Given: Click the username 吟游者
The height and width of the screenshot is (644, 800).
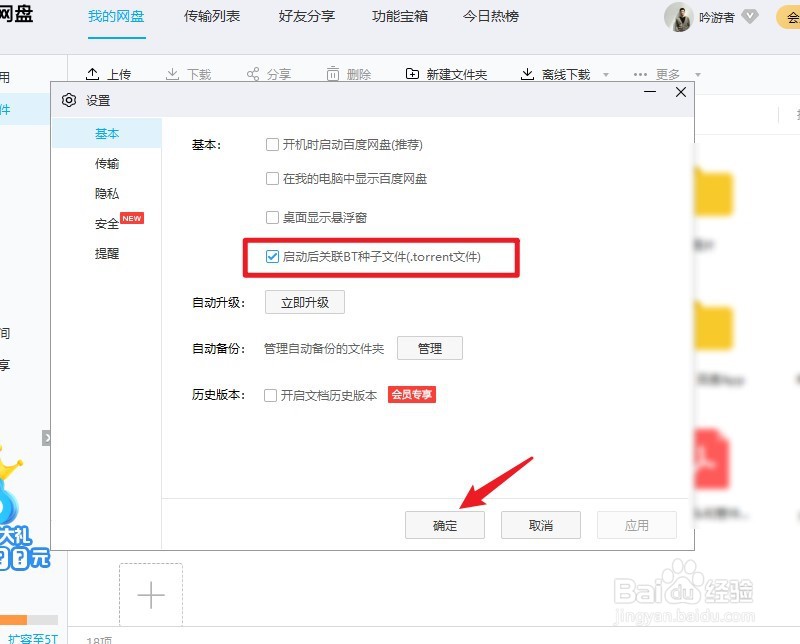Looking at the screenshot, I should (x=717, y=17).
